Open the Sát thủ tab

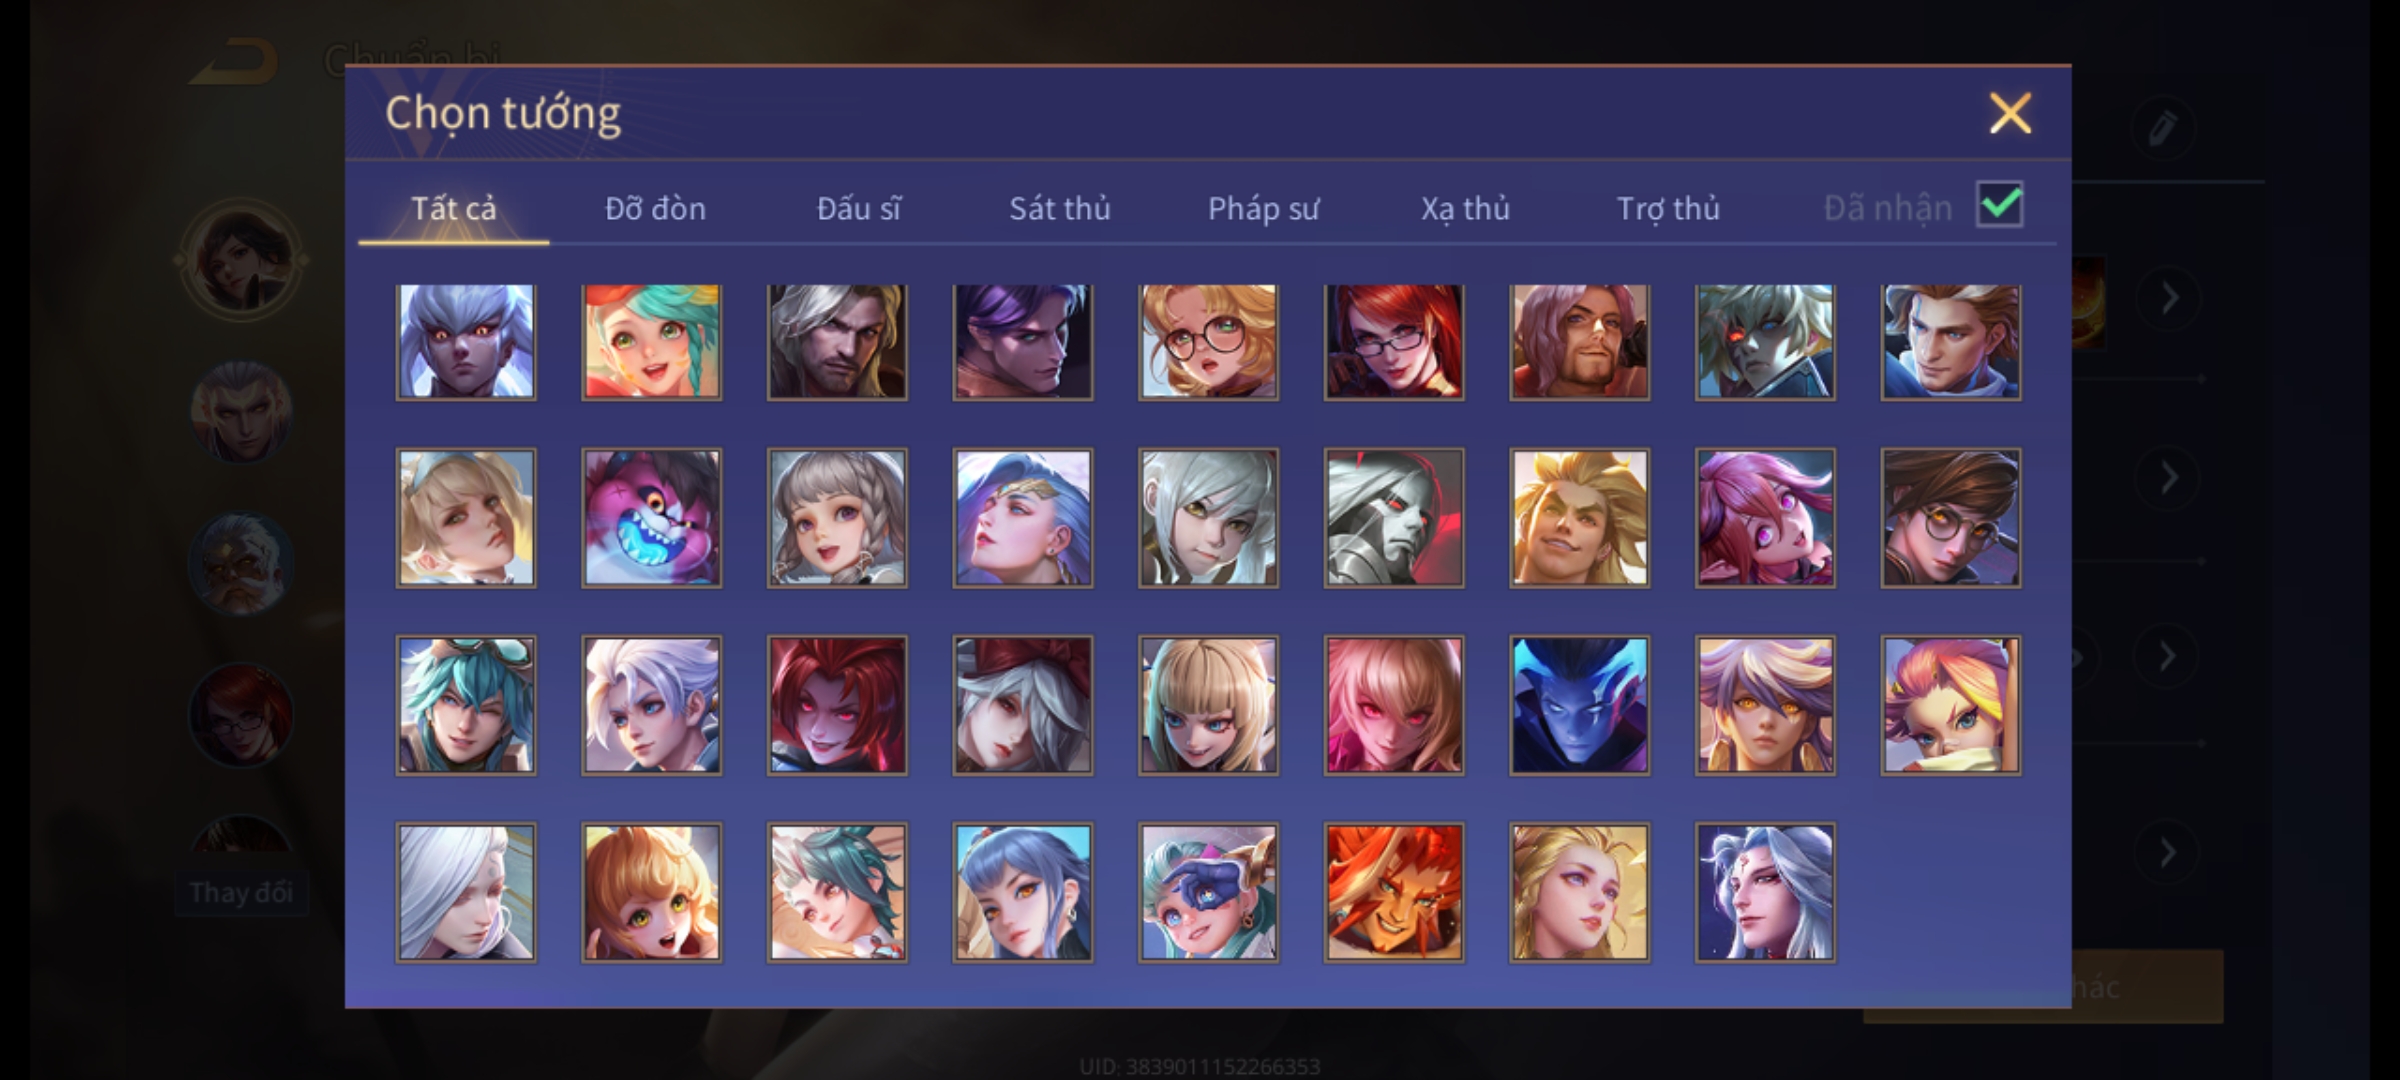[1059, 208]
